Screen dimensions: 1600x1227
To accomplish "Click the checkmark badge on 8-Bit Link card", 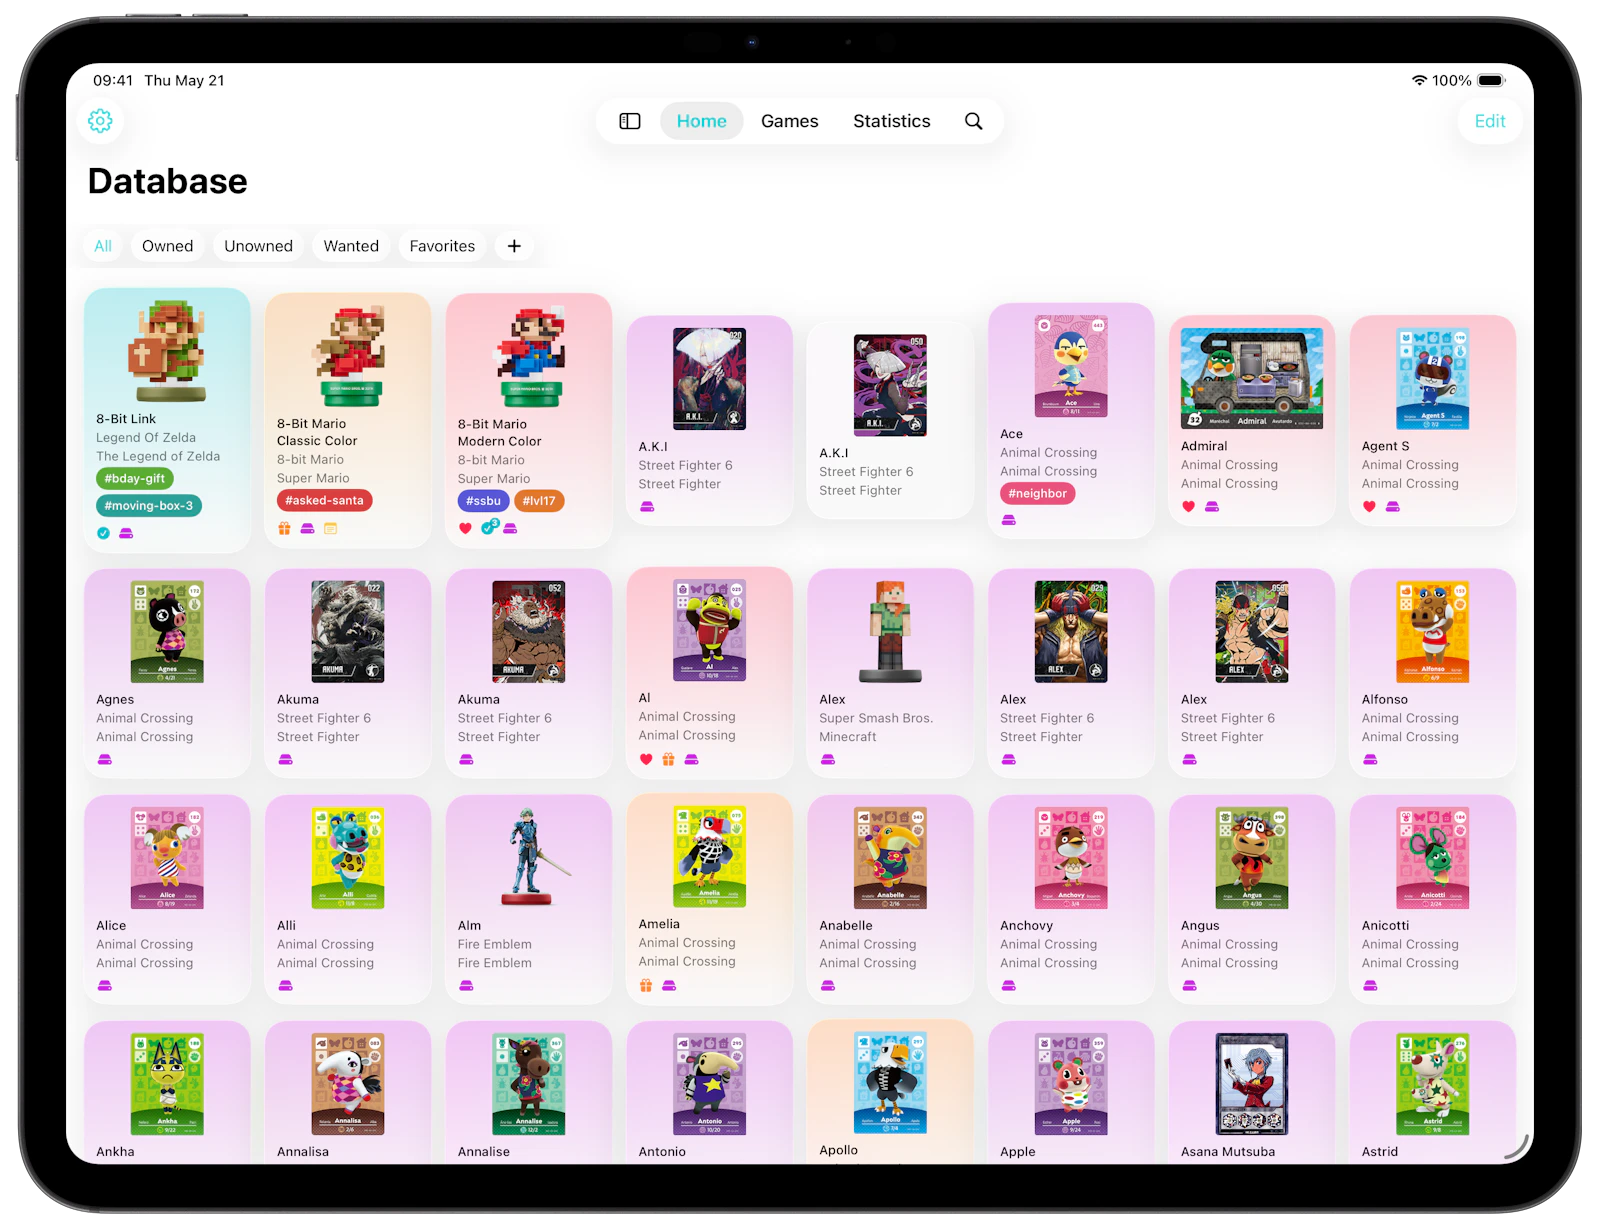I will [x=103, y=533].
